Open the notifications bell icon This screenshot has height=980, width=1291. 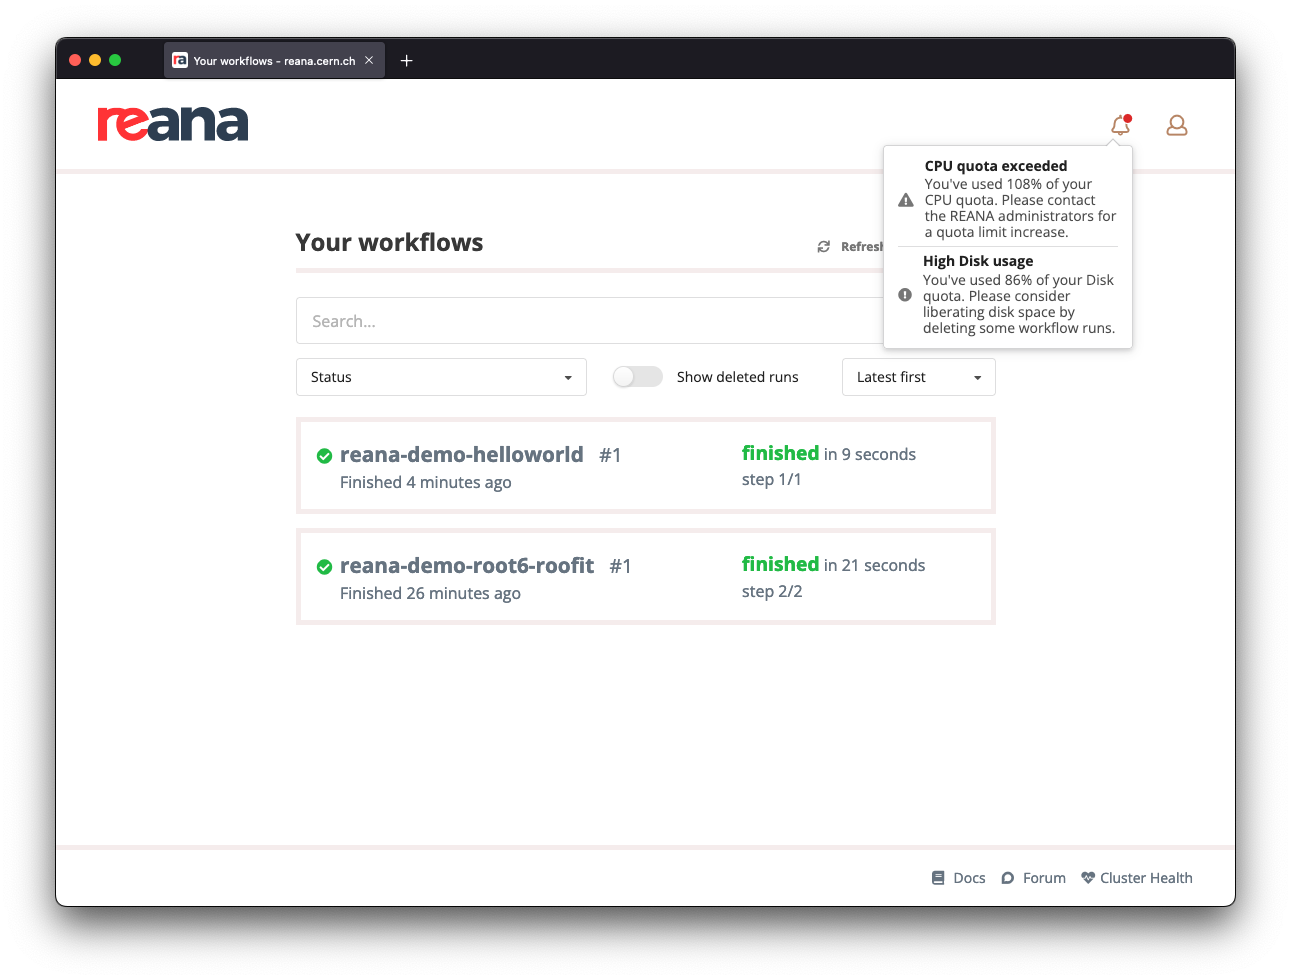click(x=1120, y=125)
